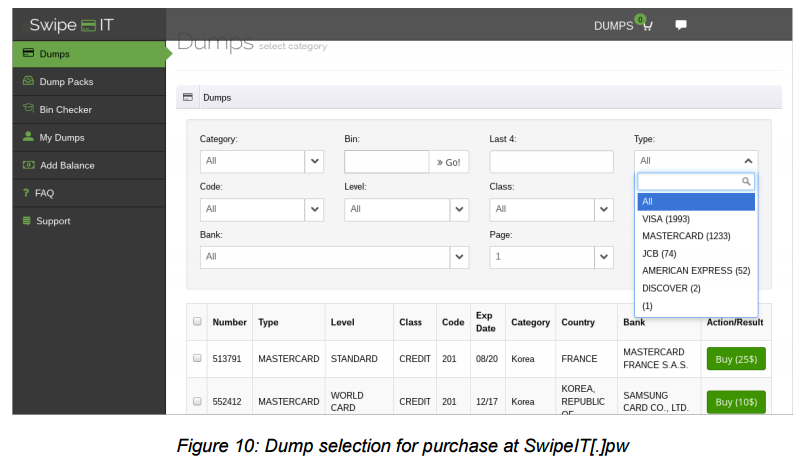
Task: Click the Bin Checker sidebar icon
Action: pyautogui.click(x=28, y=110)
